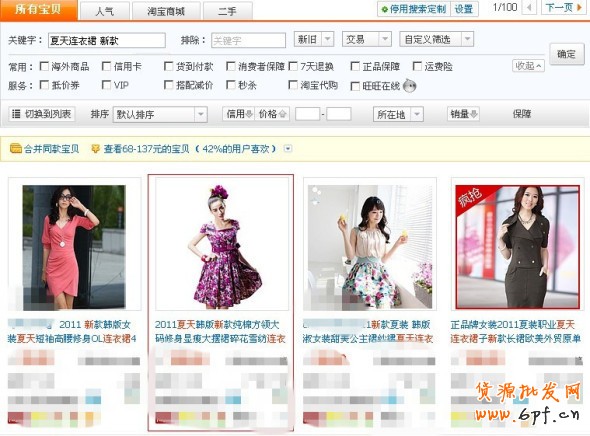Enable the 海外商品 checkbox
590x436 pixels.
(44, 67)
